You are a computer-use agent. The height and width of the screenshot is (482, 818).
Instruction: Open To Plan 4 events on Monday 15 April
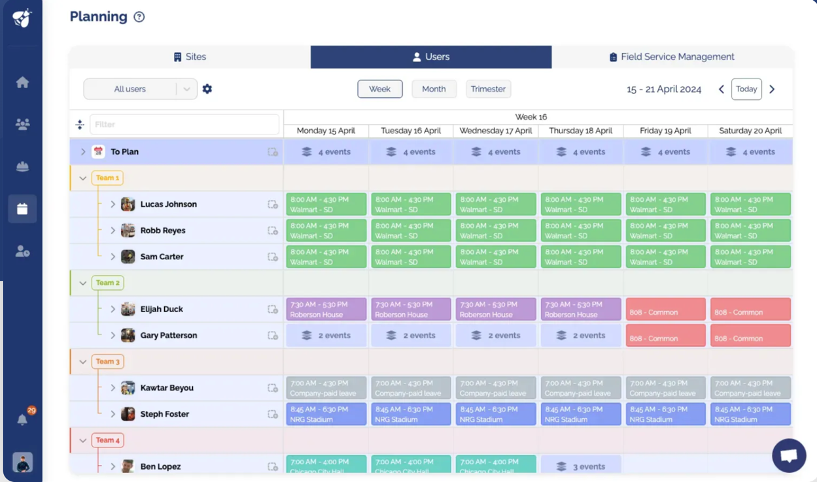[326, 152]
